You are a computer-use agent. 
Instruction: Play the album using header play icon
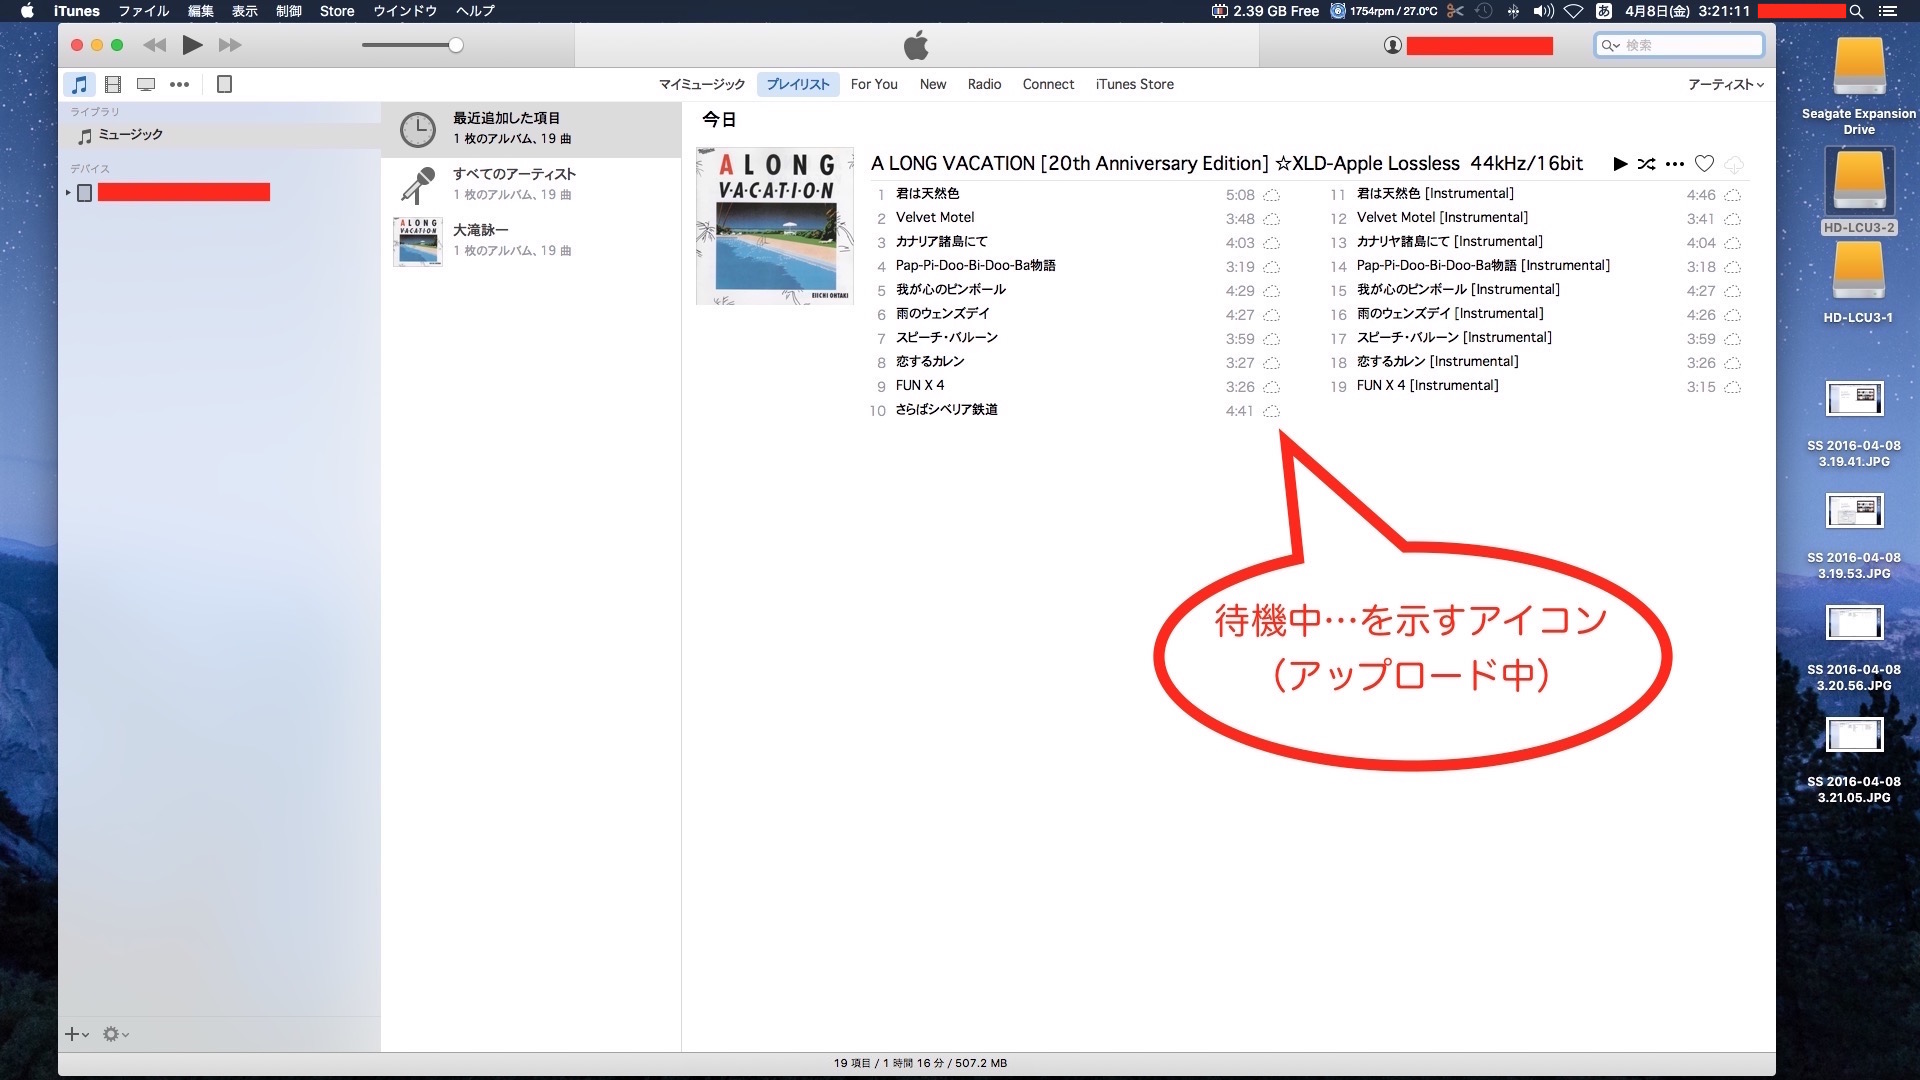[1620, 164]
